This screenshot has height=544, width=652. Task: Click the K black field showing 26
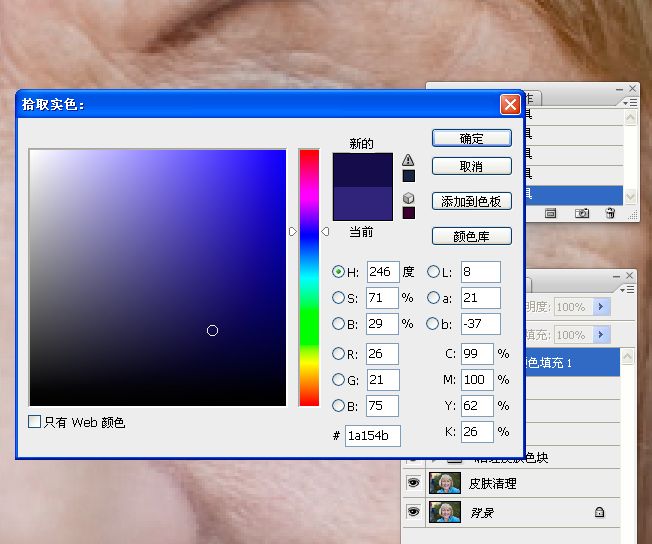pos(477,432)
